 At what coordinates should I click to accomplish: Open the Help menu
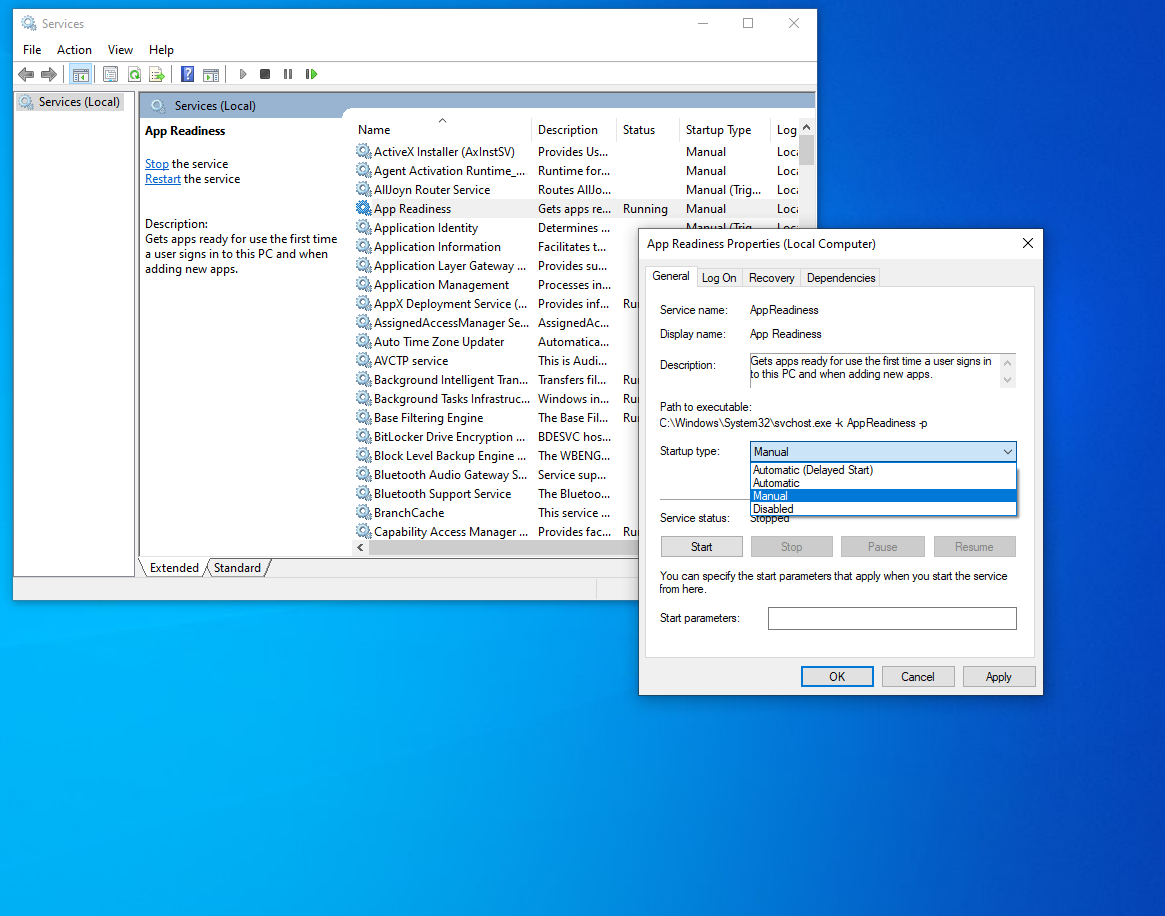pos(161,50)
